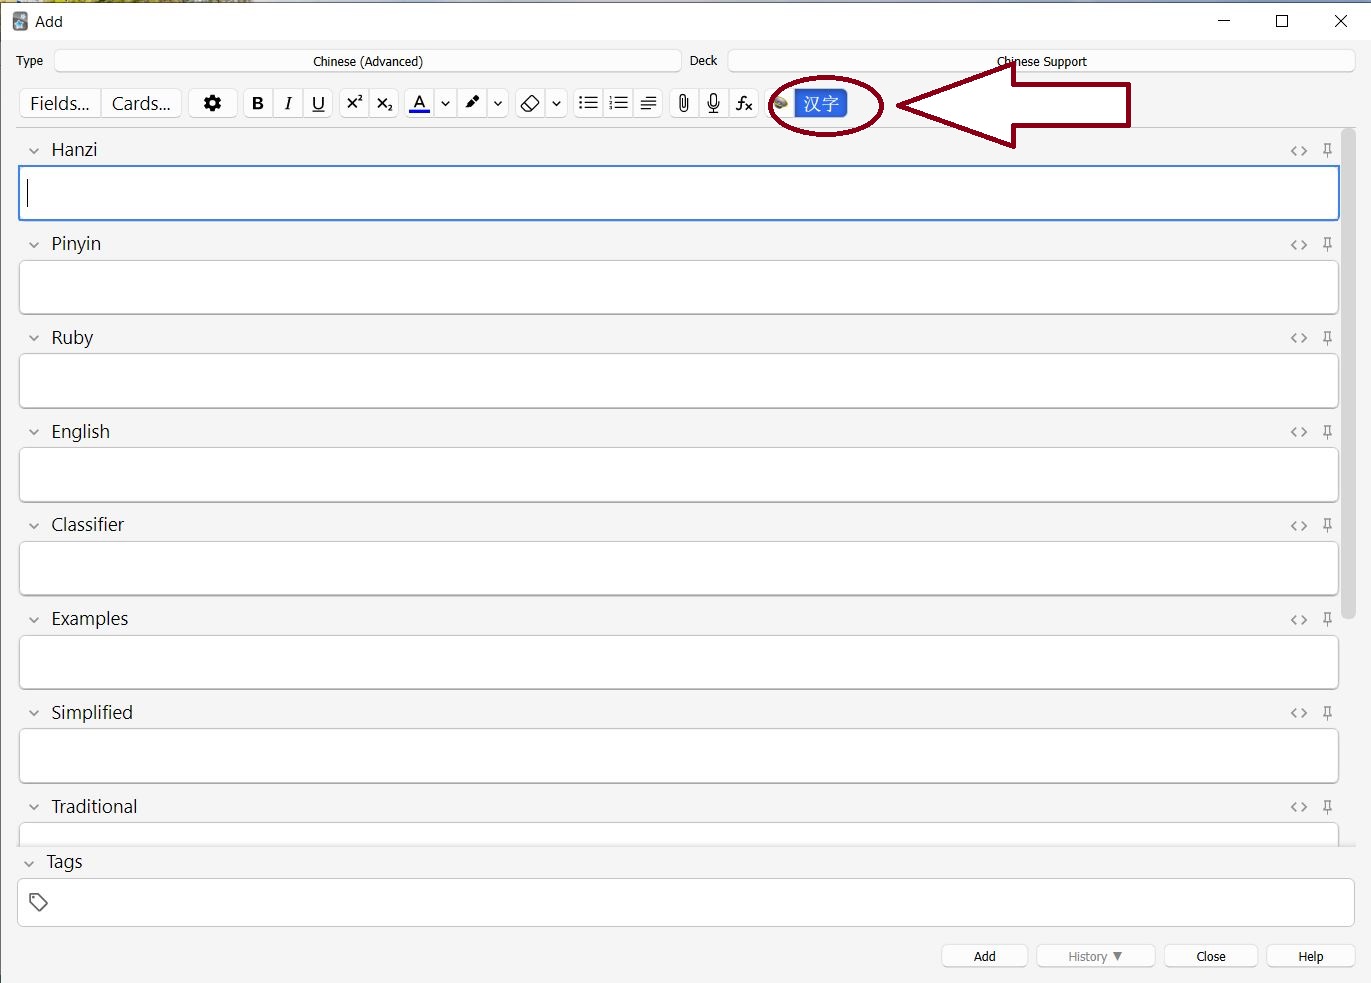
Task: Change note type Chinese (Advanced)
Action: click(368, 61)
